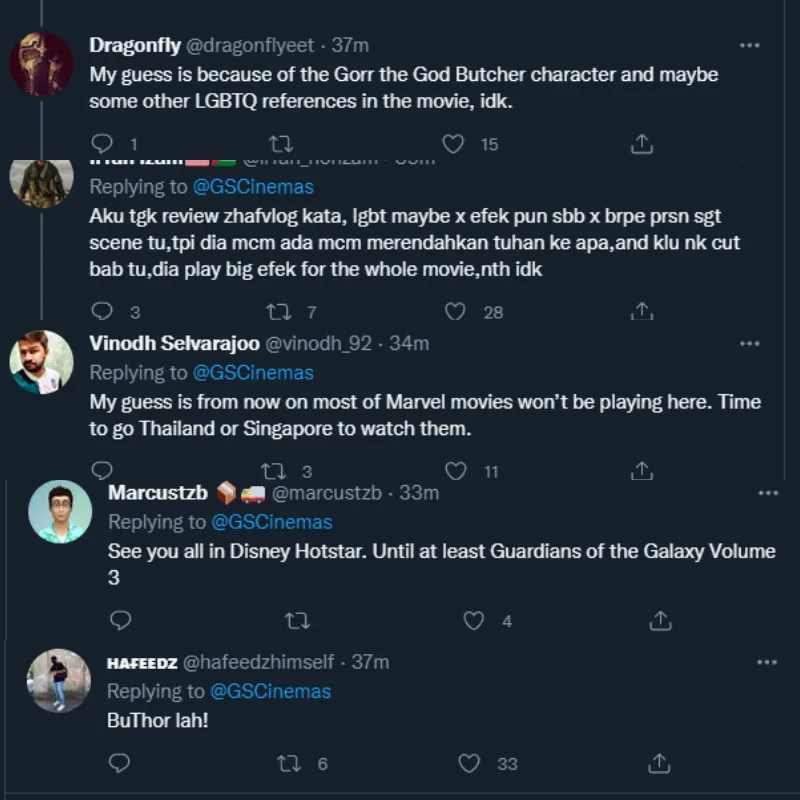Viewport: 800px width, 800px height.
Task: Click HAFEEDZ's profile avatar
Action: [x=59, y=680]
